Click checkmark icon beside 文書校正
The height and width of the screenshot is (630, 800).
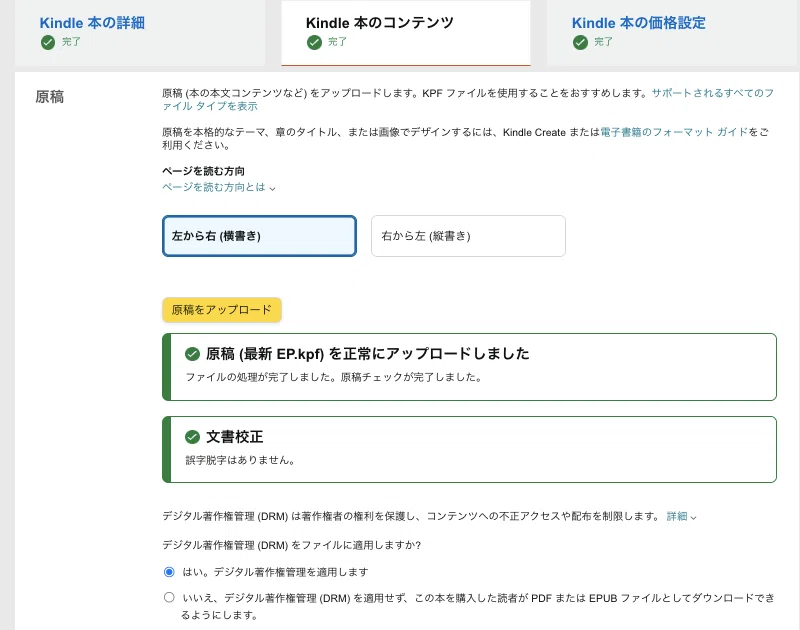[192, 437]
